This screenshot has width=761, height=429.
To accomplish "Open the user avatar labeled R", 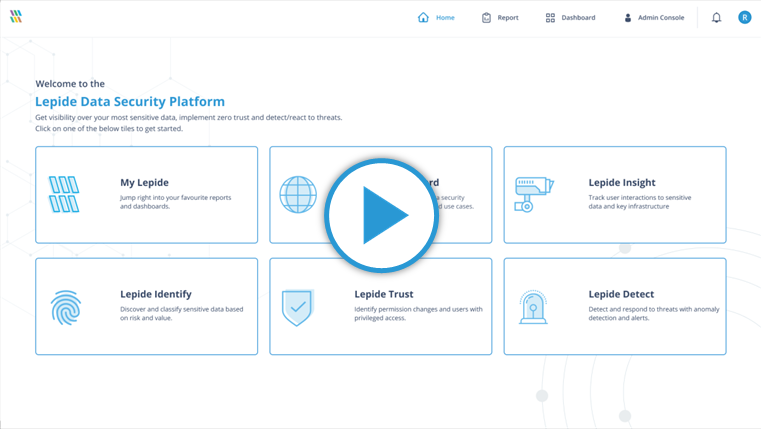I will pos(744,17).
